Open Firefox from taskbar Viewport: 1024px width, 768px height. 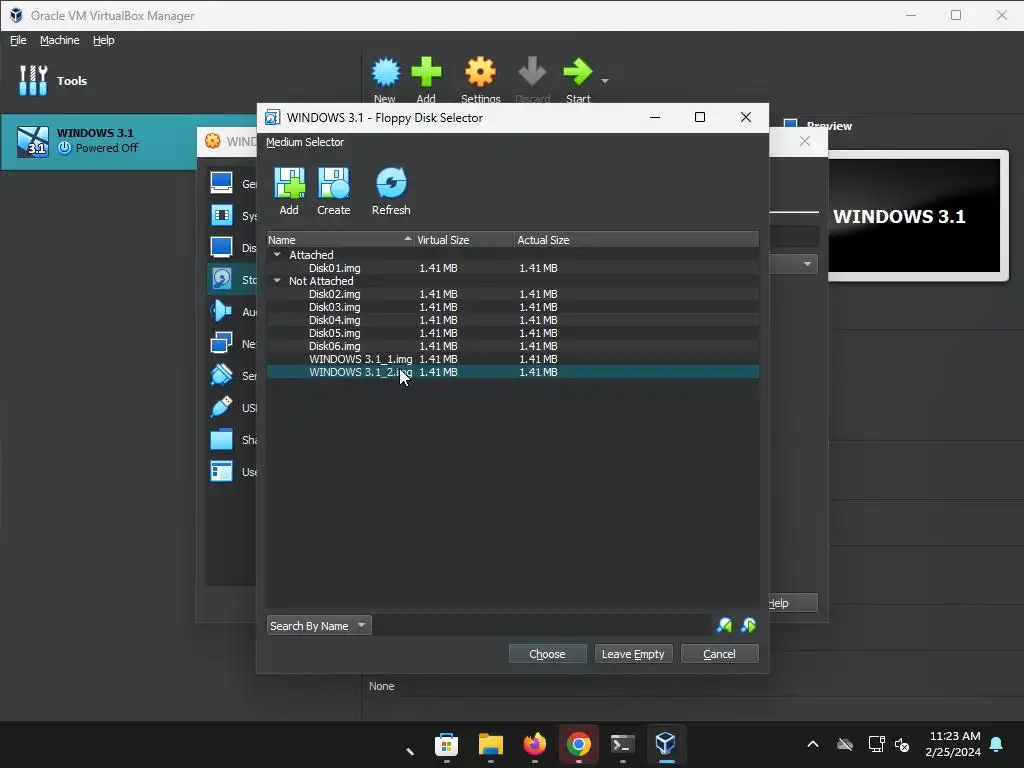535,744
